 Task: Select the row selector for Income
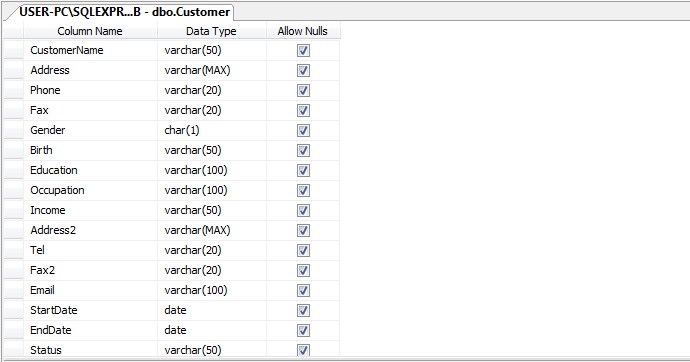13,210
